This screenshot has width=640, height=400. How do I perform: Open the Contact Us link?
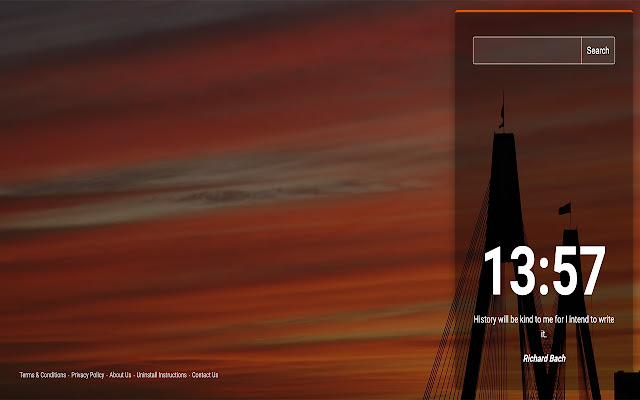(x=205, y=375)
